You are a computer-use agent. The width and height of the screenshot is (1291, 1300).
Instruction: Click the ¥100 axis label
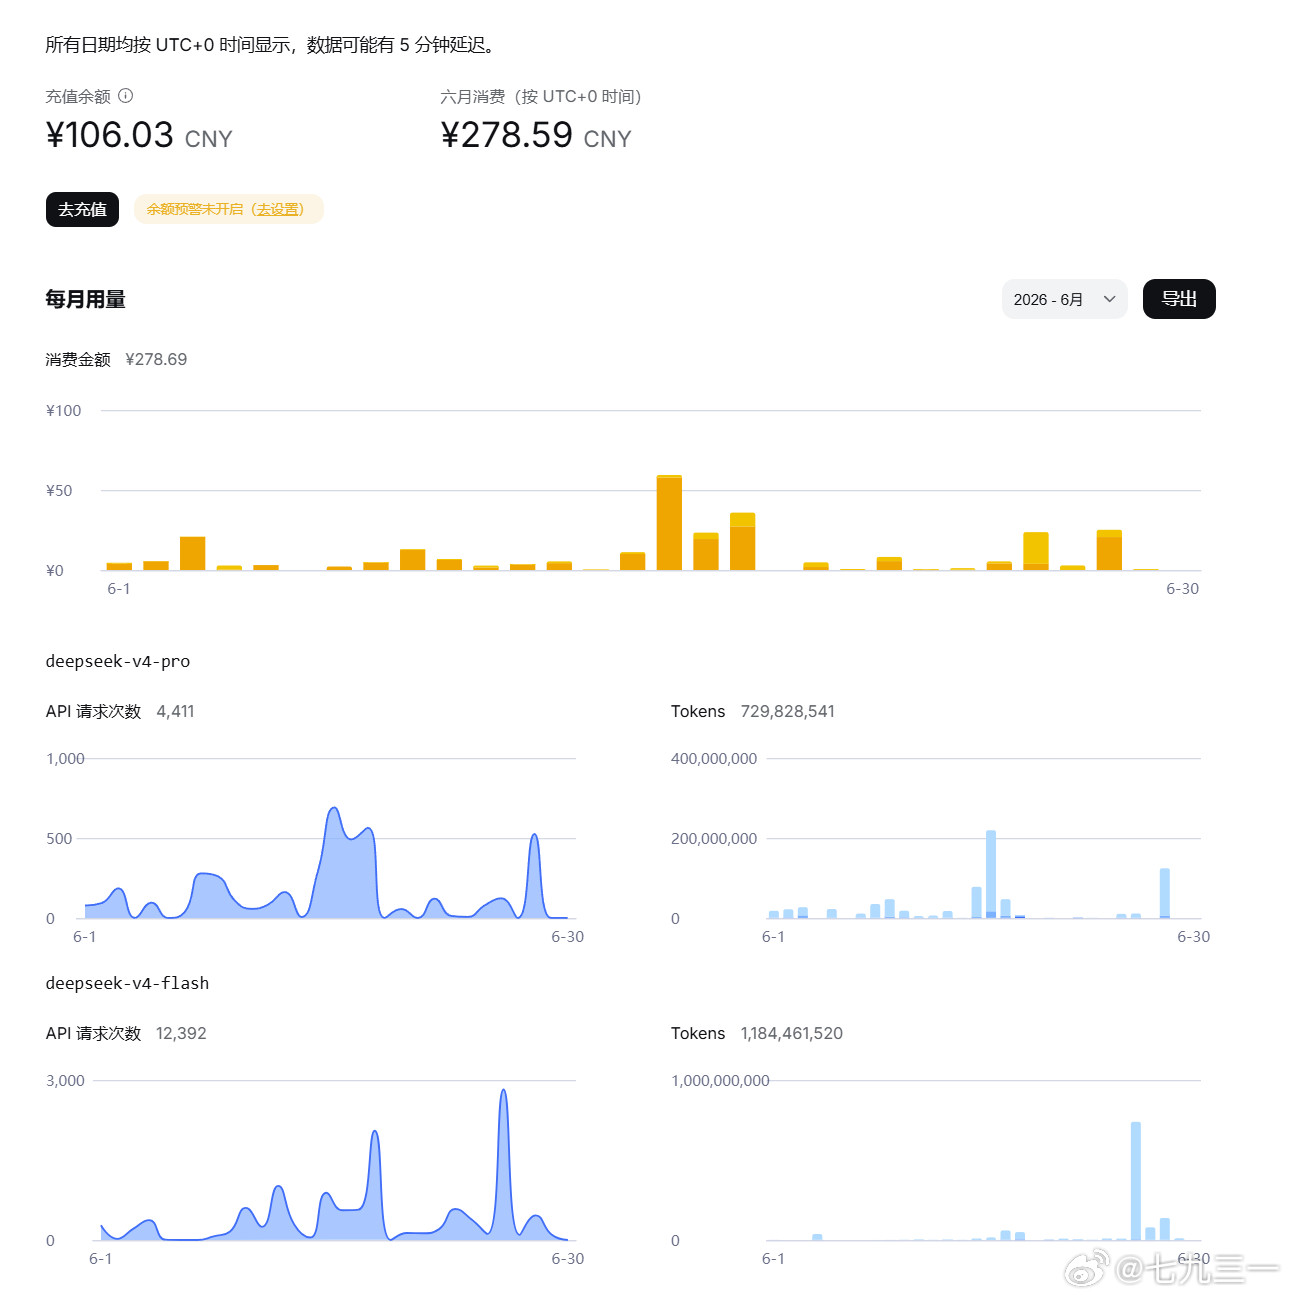click(x=64, y=410)
